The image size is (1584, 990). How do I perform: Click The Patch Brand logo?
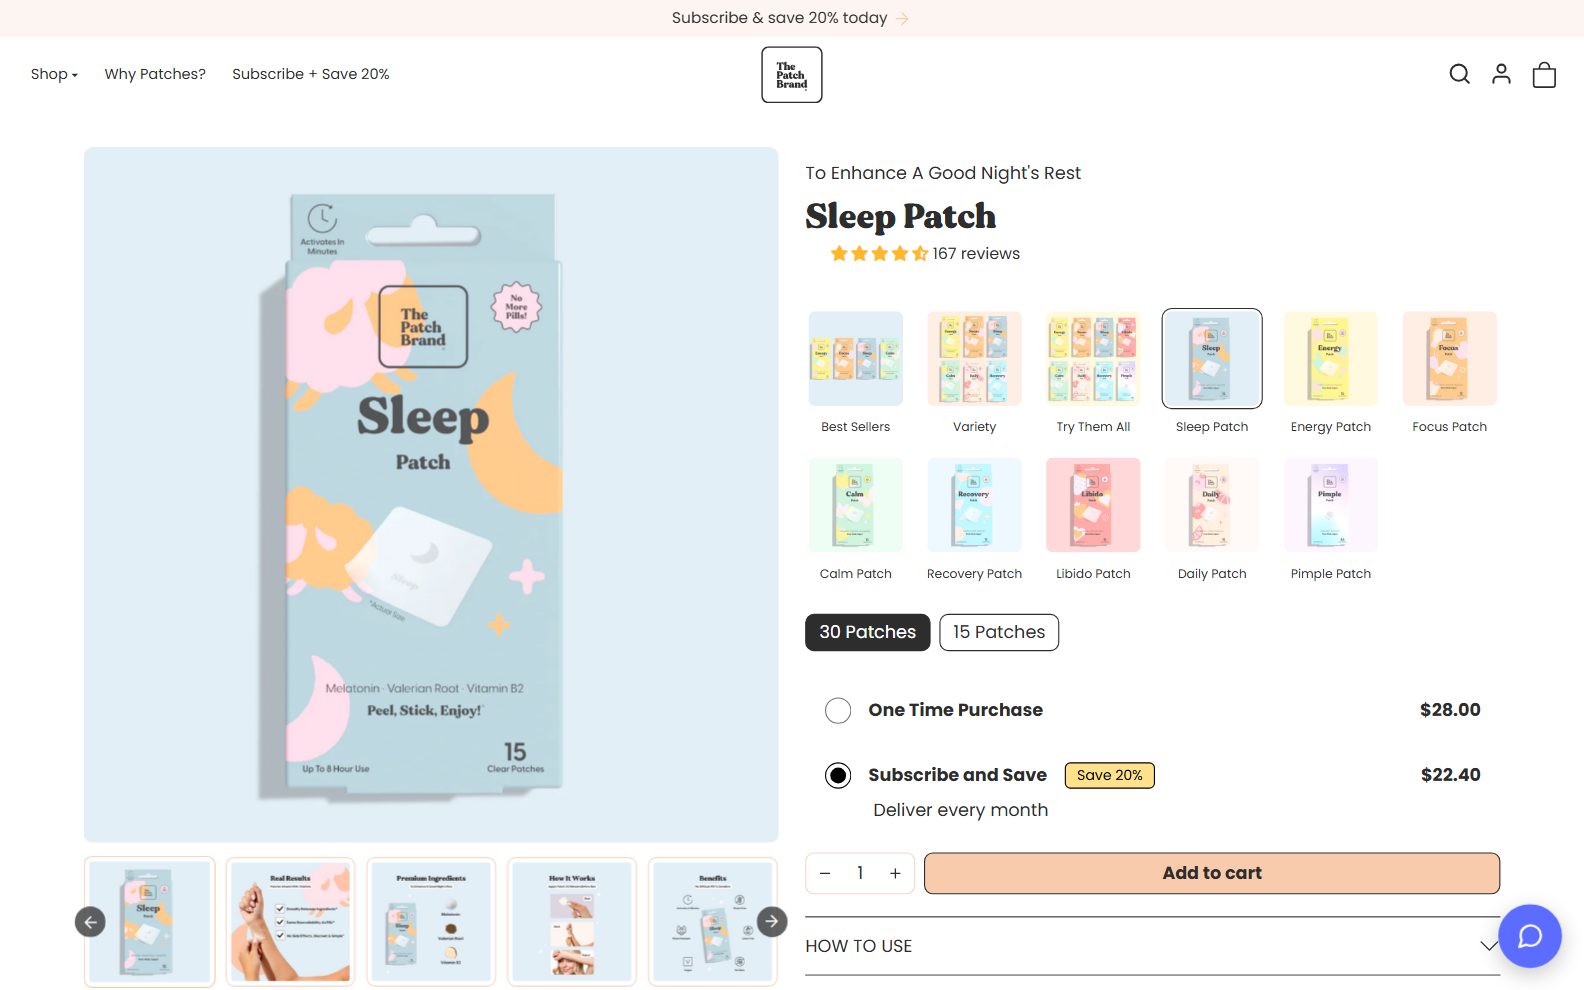[x=792, y=75]
